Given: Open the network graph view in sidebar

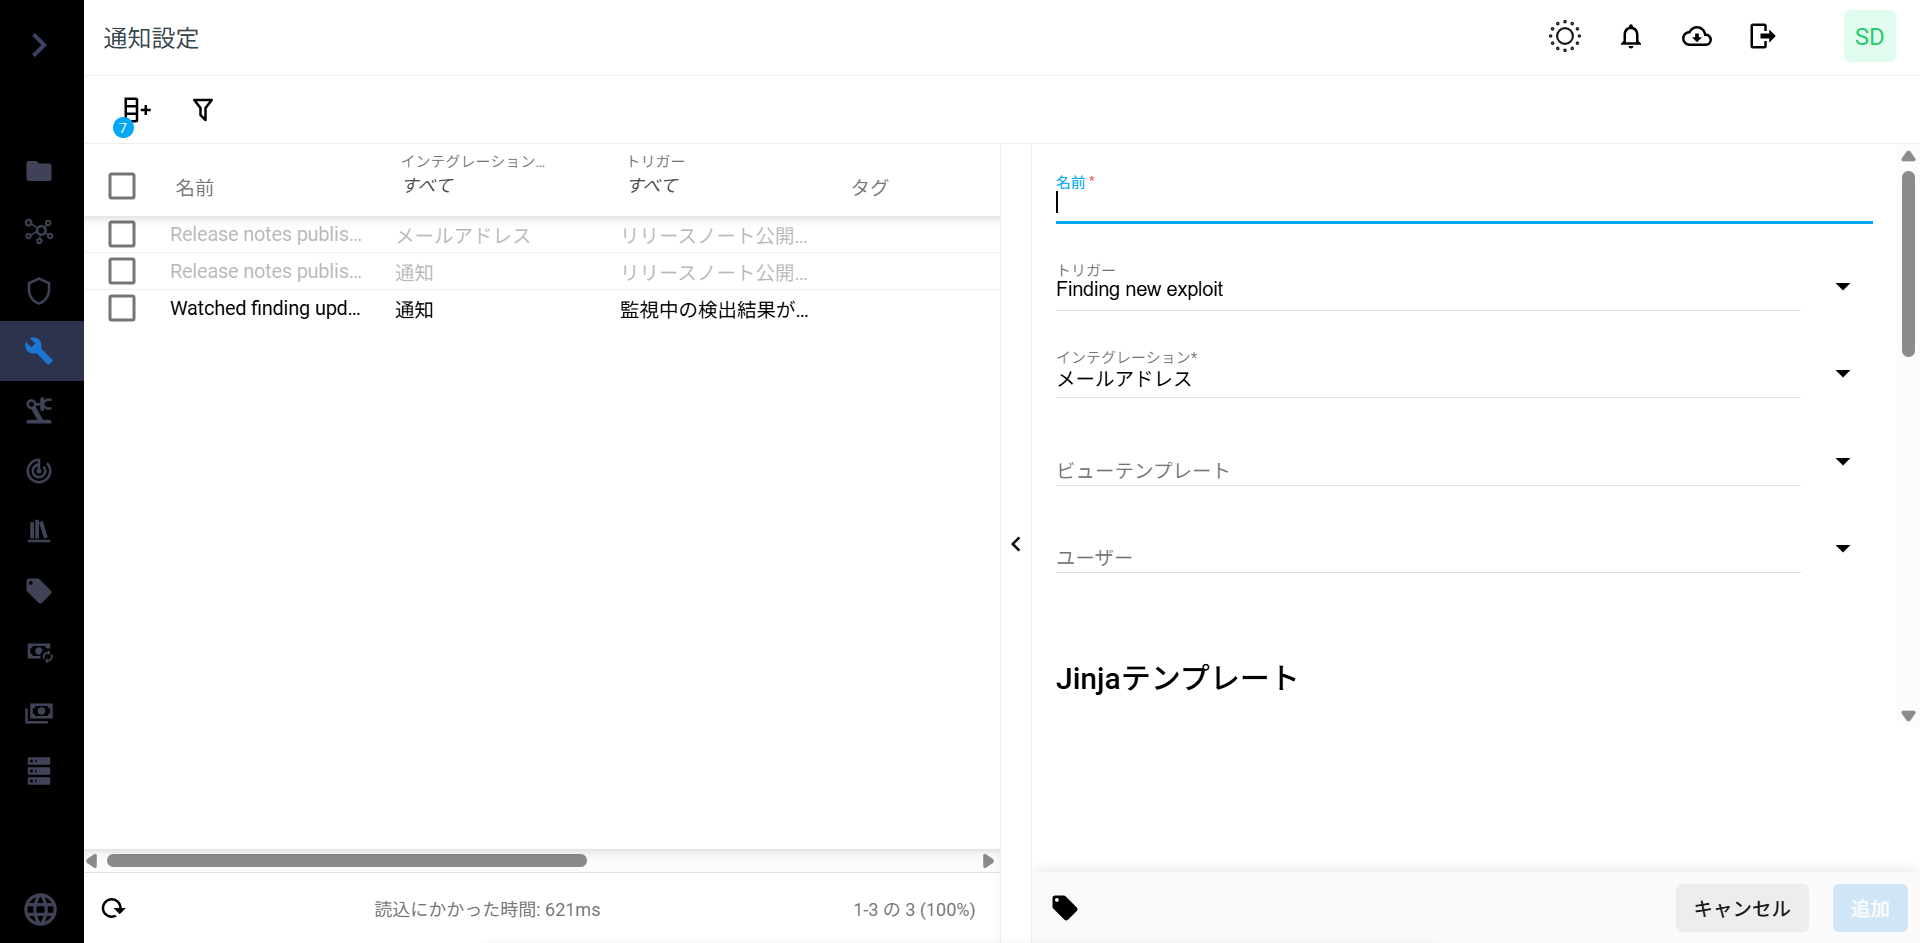Looking at the screenshot, I should [39, 230].
